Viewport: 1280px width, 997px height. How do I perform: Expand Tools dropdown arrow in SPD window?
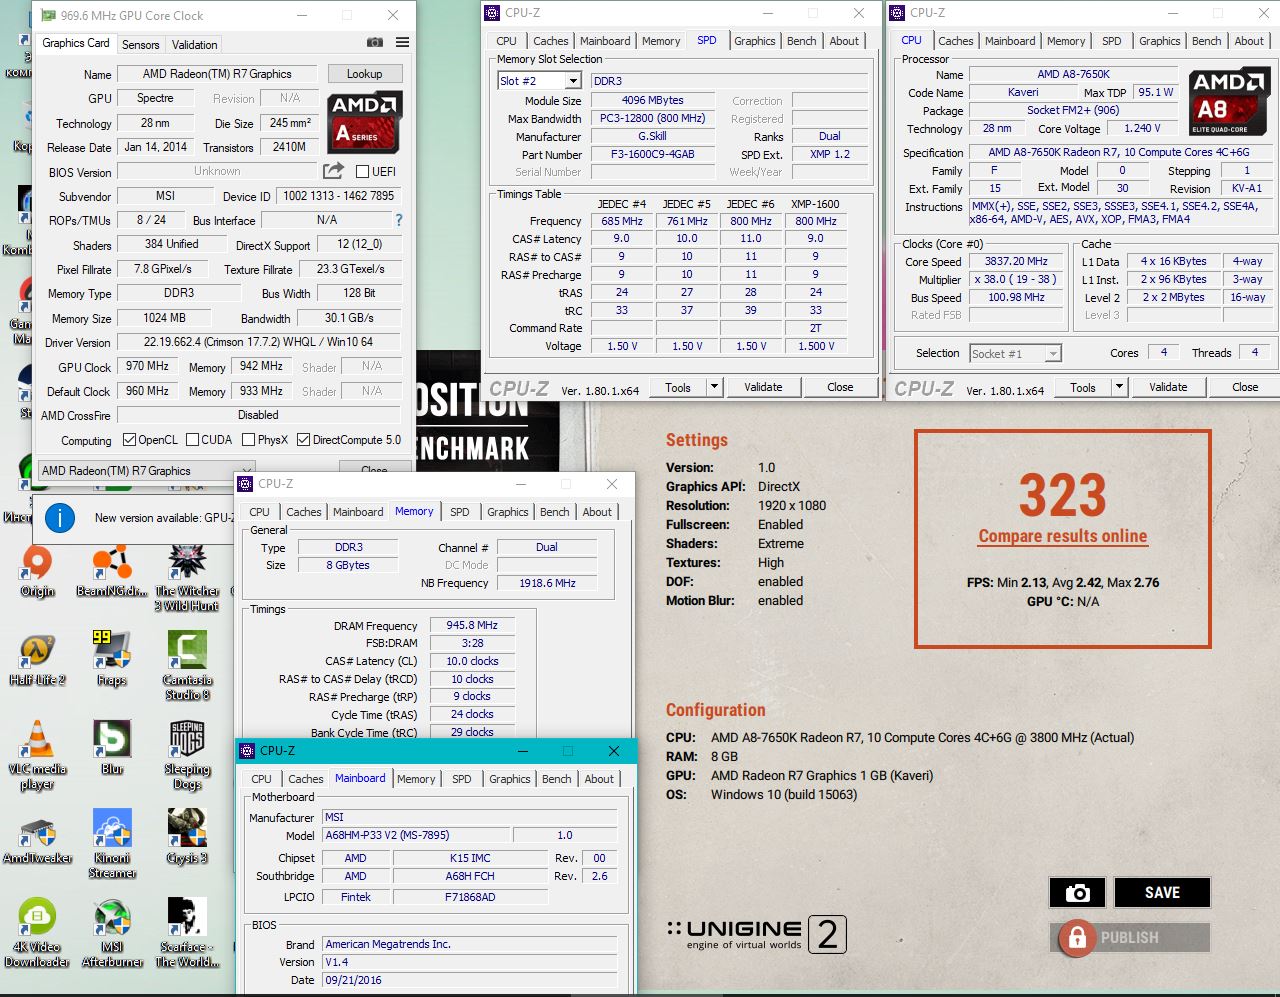click(x=714, y=387)
